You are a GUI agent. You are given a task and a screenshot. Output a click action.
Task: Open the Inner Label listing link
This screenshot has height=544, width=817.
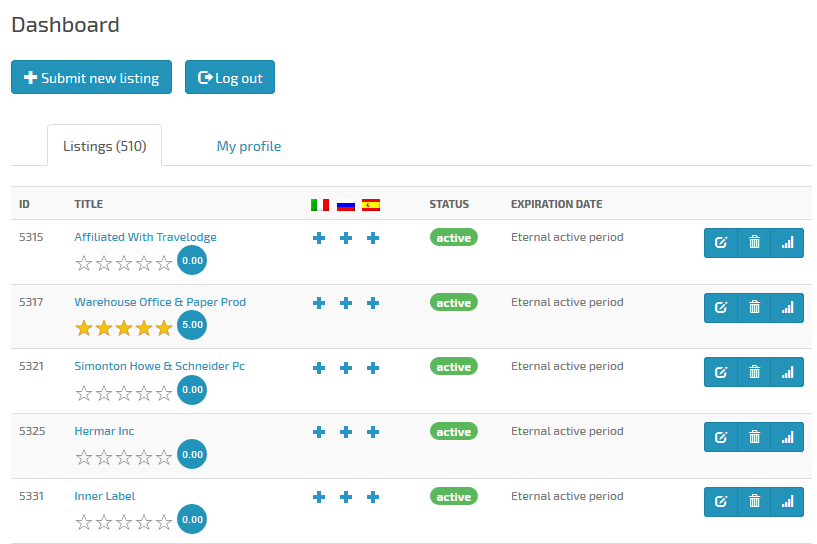[x=105, y=496]
